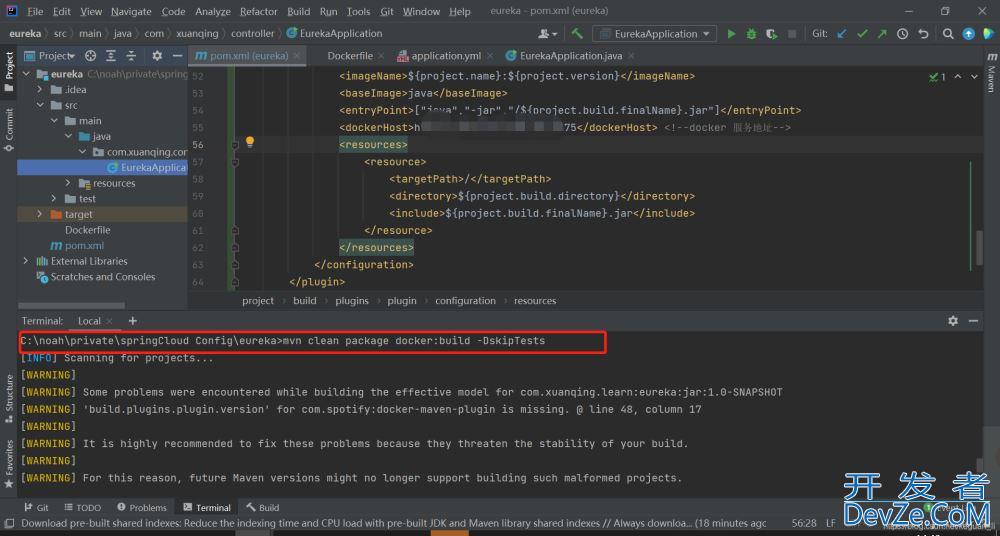Click 'configuration' in the editor breadcrumb
This screenshot has width=1000, height=536.
coord(466,301)
